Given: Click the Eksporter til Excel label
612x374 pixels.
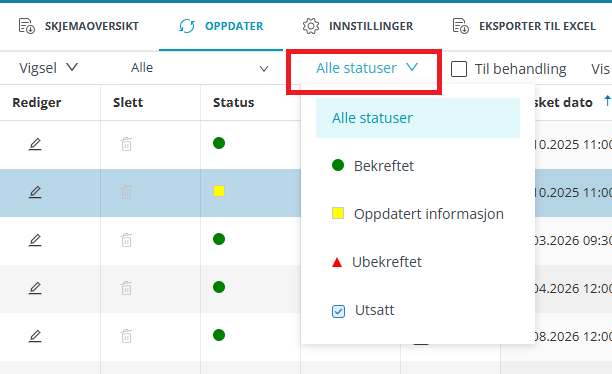Looking at the screenshot, I should click(537, 26).
